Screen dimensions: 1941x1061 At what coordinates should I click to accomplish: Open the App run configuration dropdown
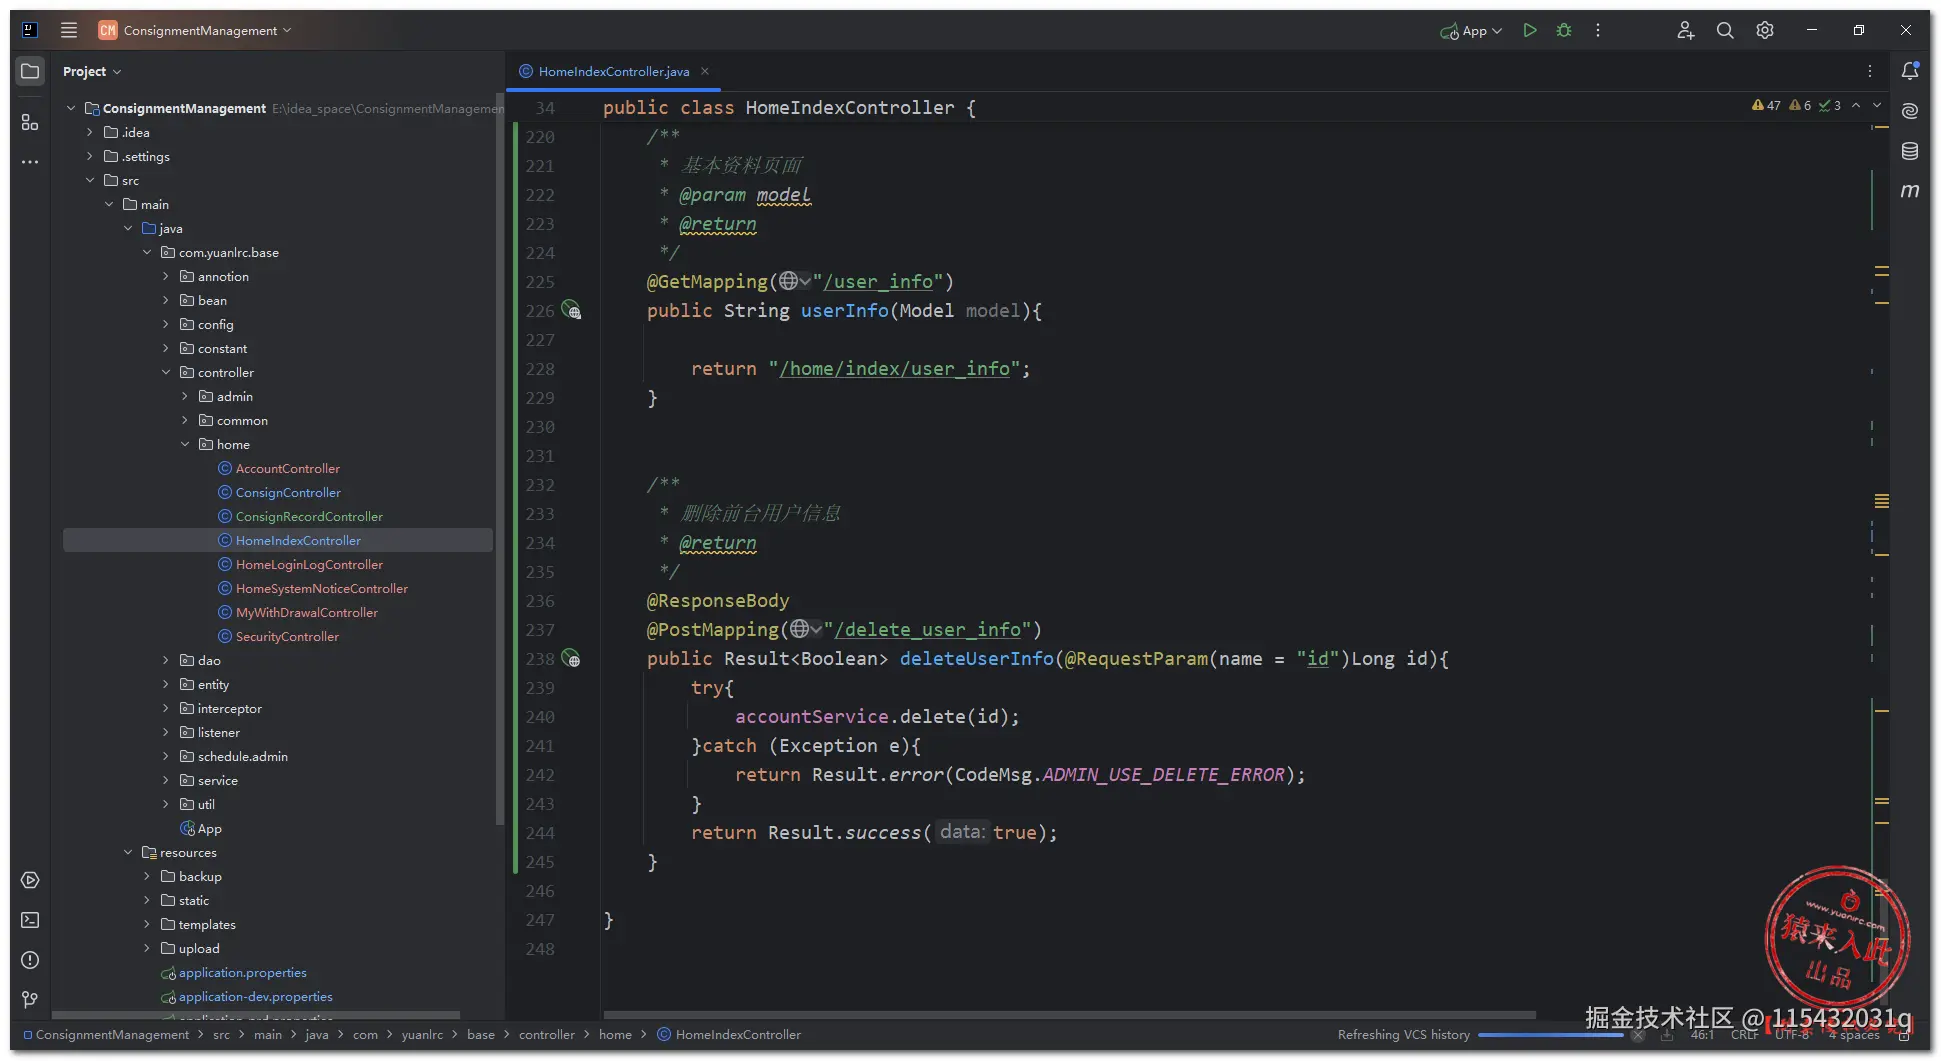click(x=1471, y=31)
